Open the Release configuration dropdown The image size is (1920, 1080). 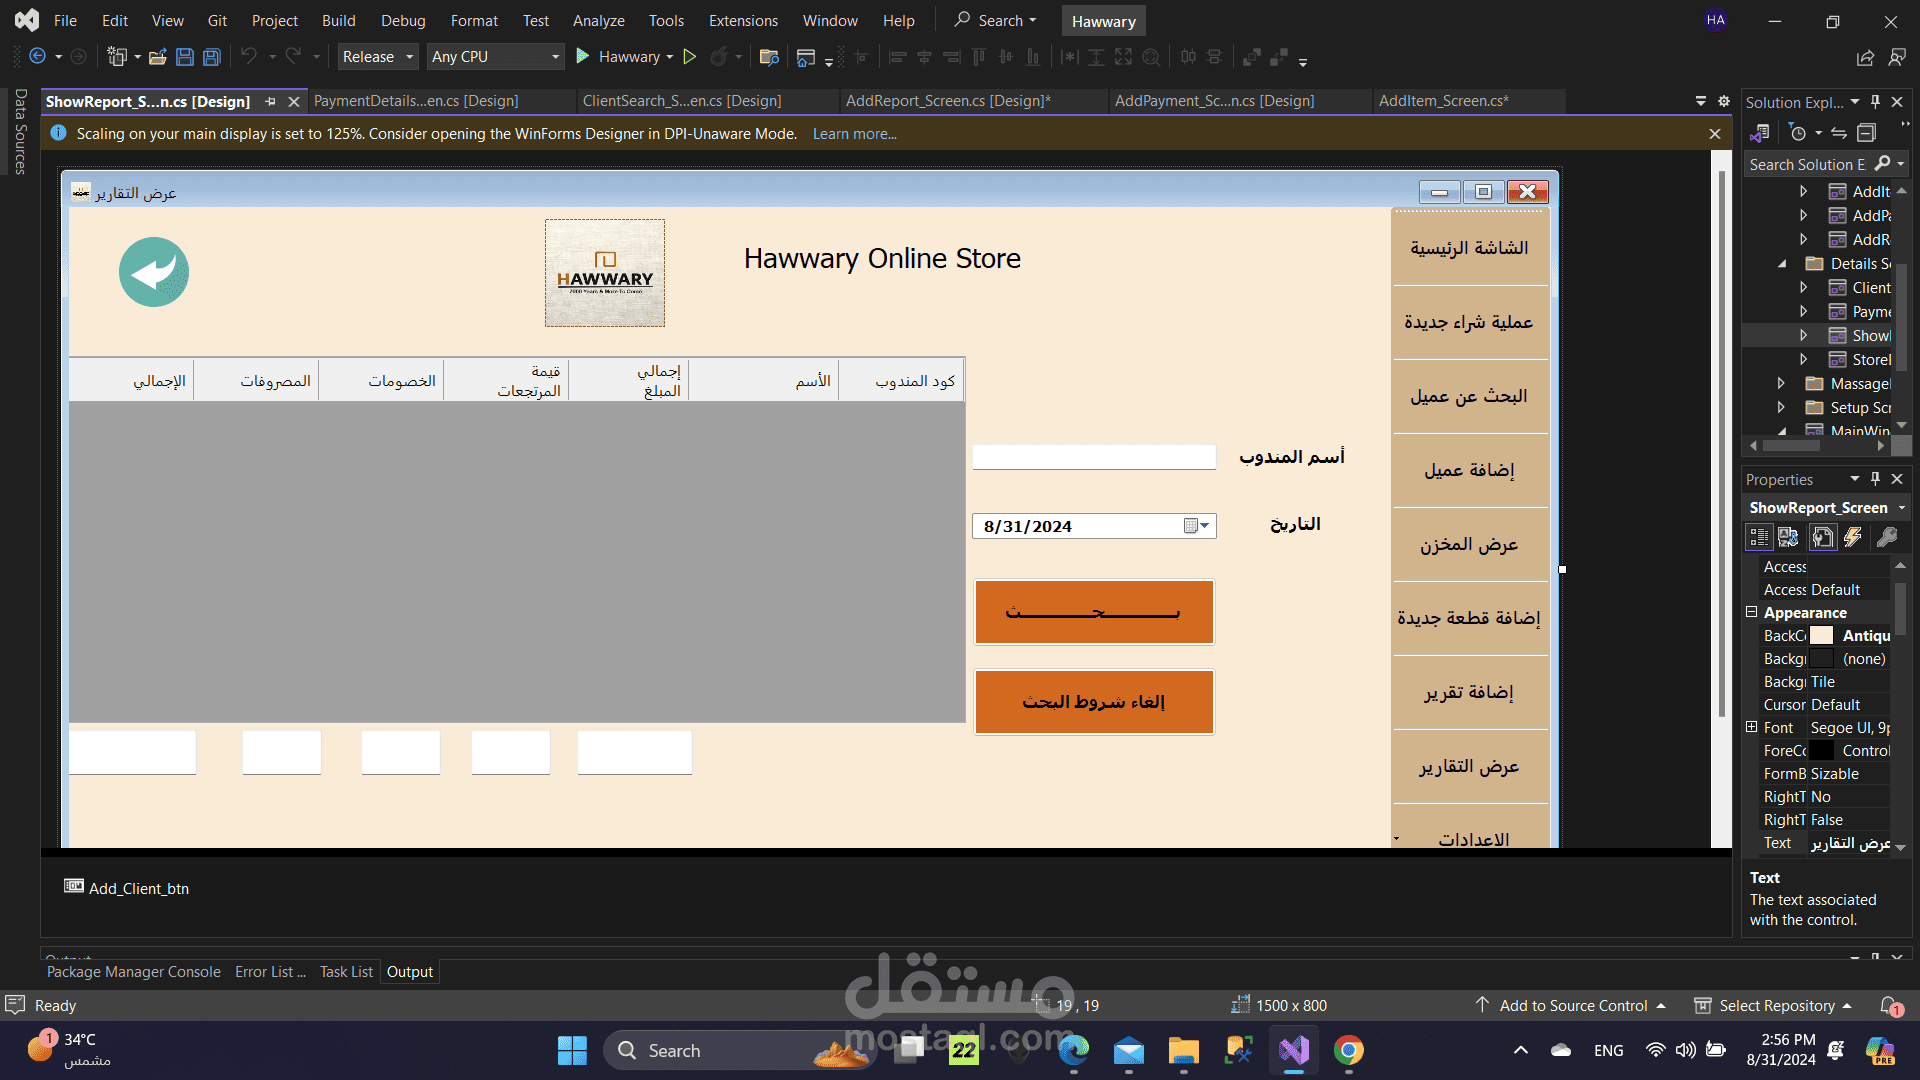coord(378,57)
